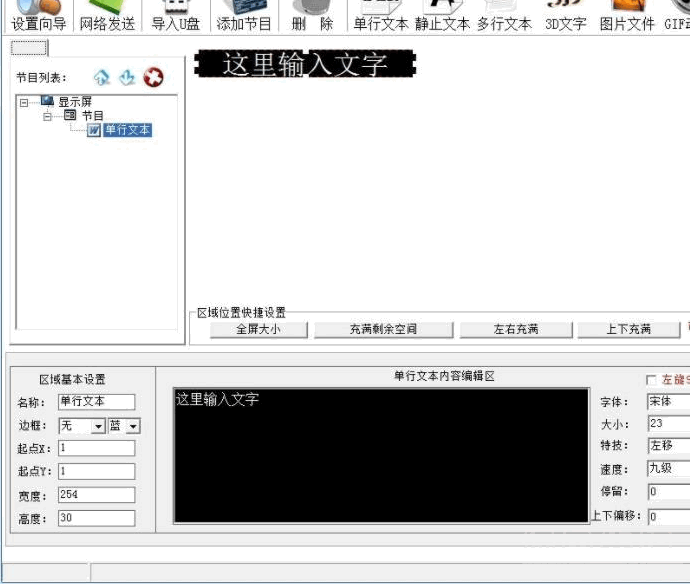This screenshot has width=691, height=585.
Task: Open the 设置向导 setup wizard
Action: pos(39,16)
